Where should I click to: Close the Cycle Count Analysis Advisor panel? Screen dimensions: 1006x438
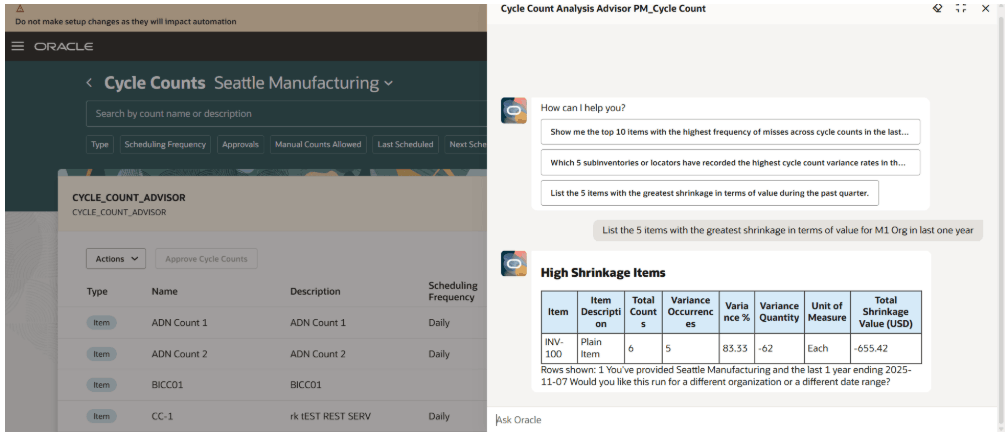[986, 8]
